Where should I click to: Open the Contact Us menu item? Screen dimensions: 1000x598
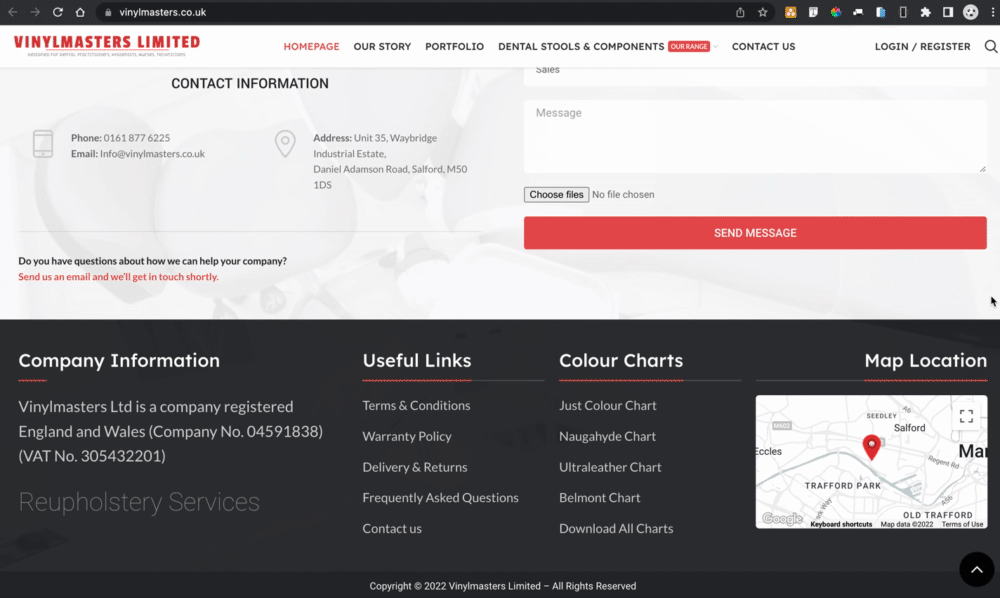pyautogui.click(x=763, y=47)
